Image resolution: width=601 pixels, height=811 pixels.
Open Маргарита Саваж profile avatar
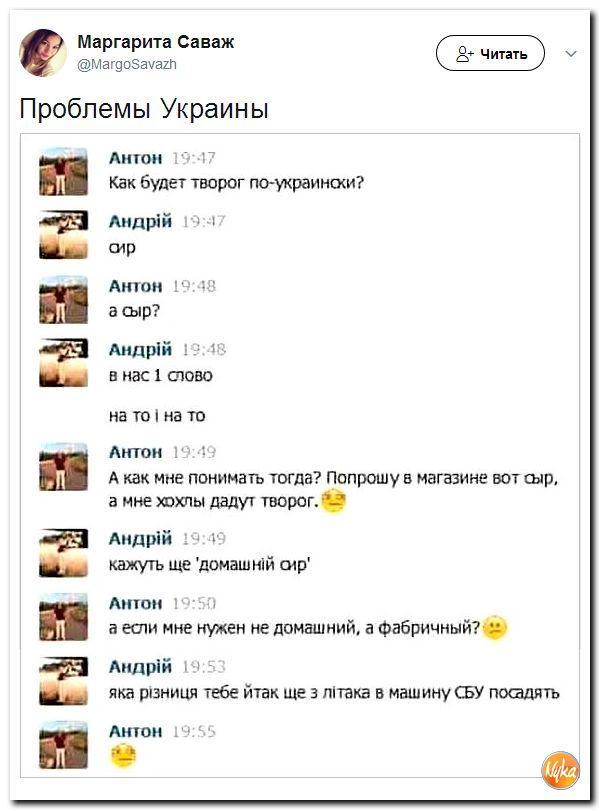[x=43, y=53]
